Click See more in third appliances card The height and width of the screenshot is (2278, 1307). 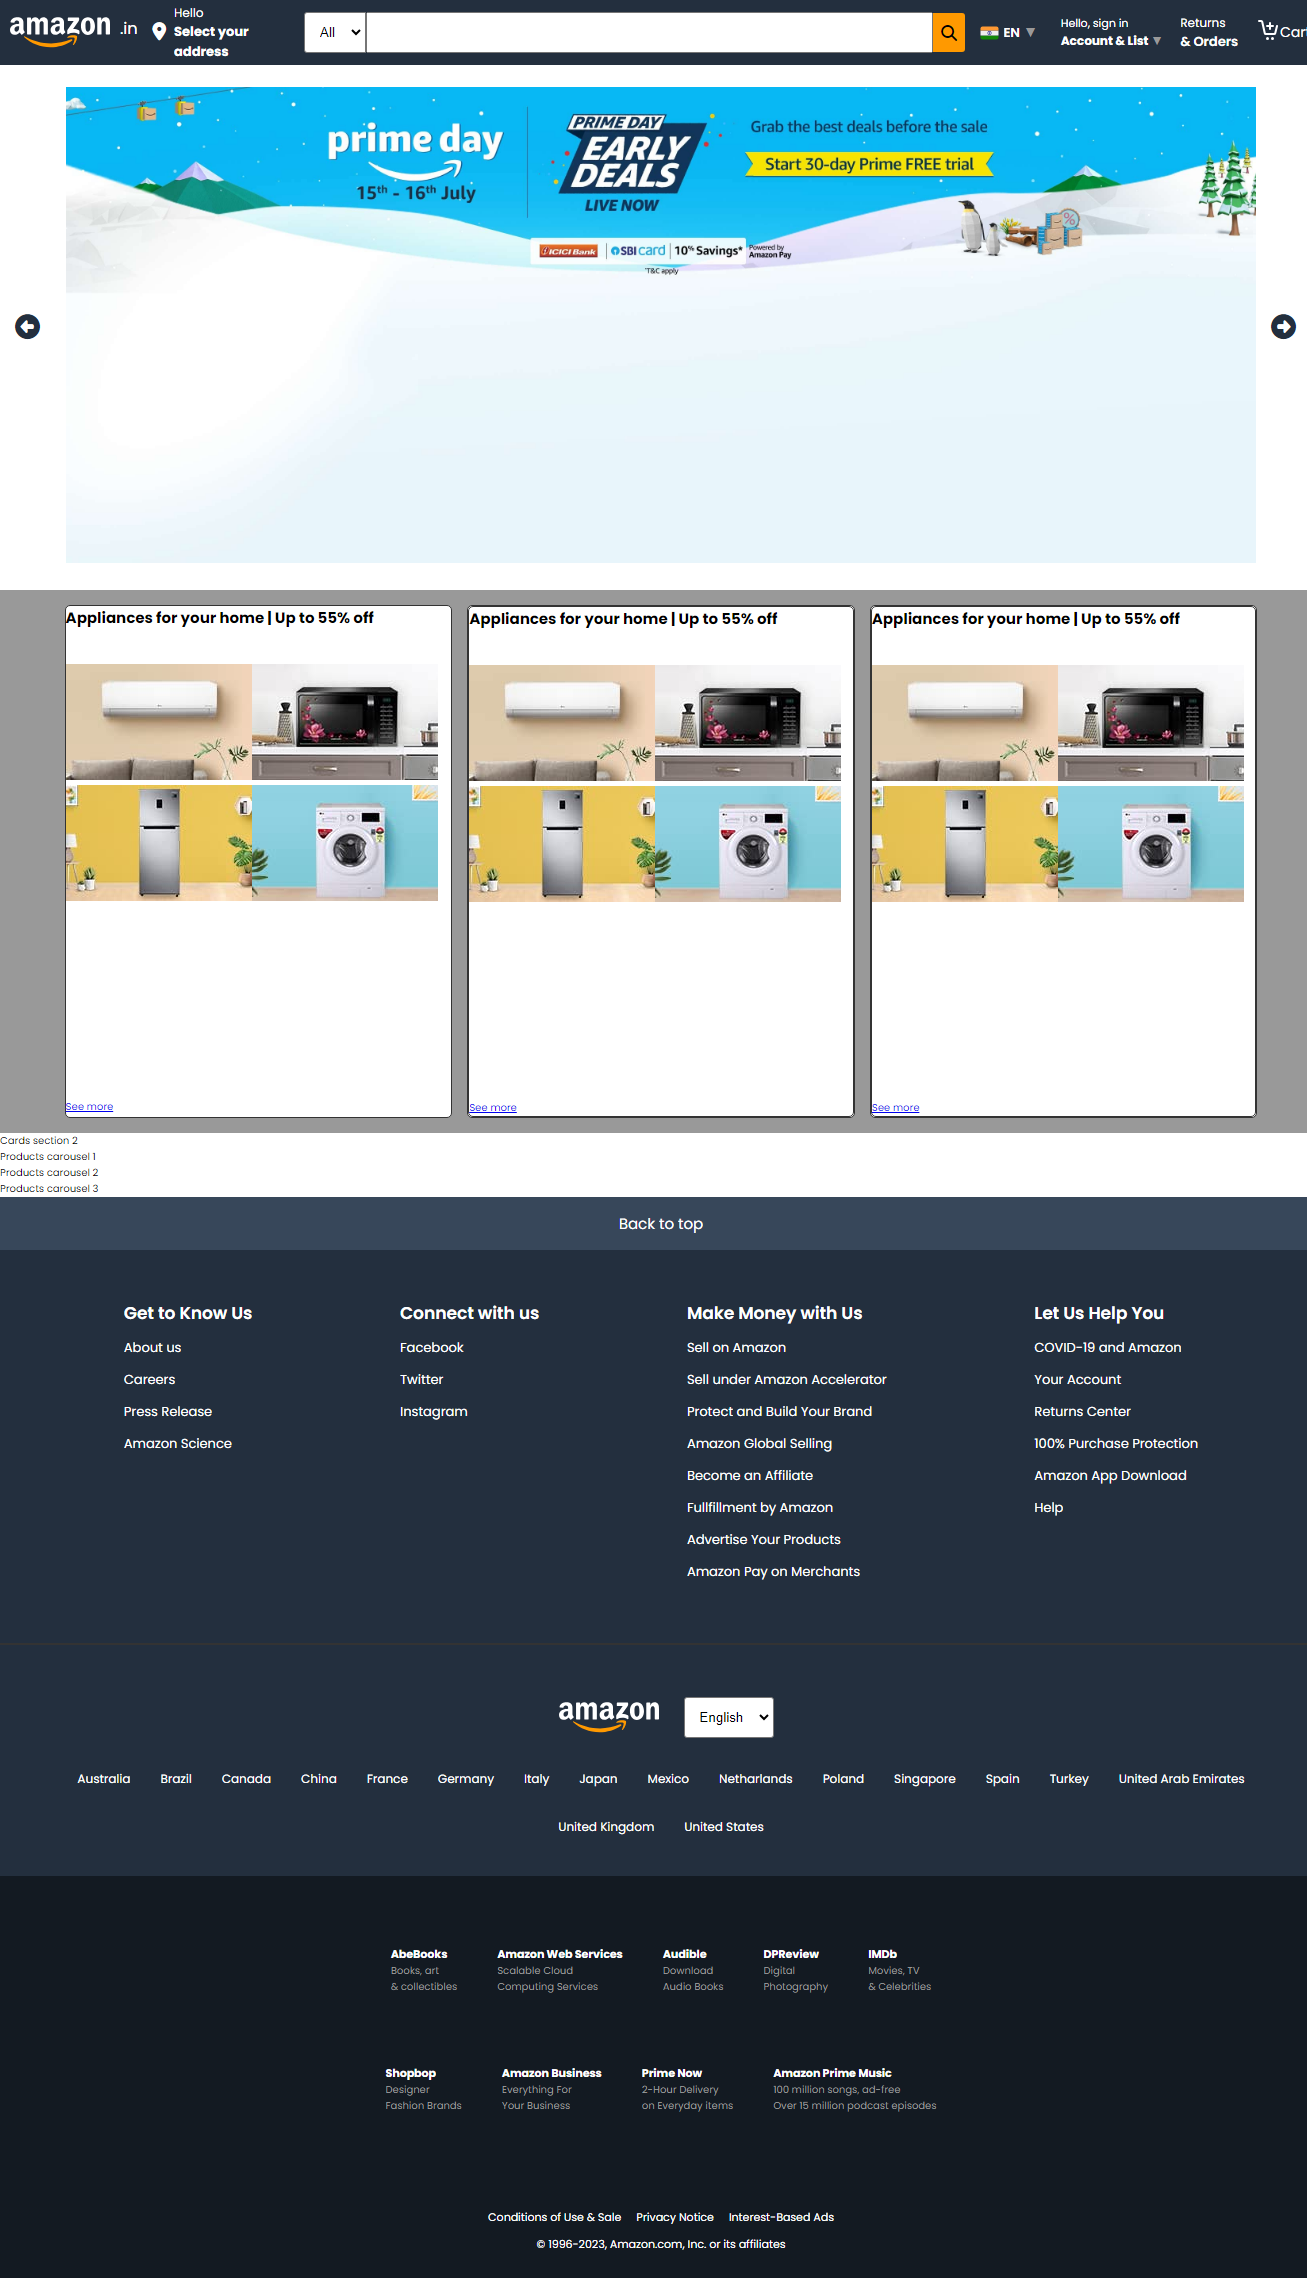pos(895,1108)
